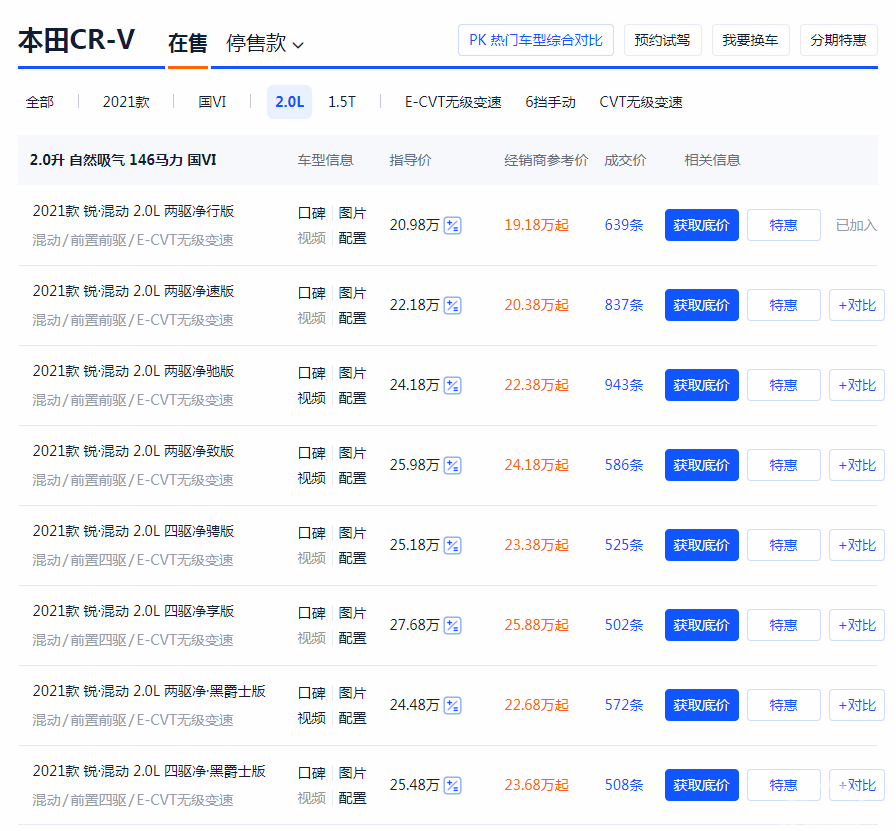View dealer price 19.18万起
This screenshot has height=831, width=896.
click(x=536, y=225)
